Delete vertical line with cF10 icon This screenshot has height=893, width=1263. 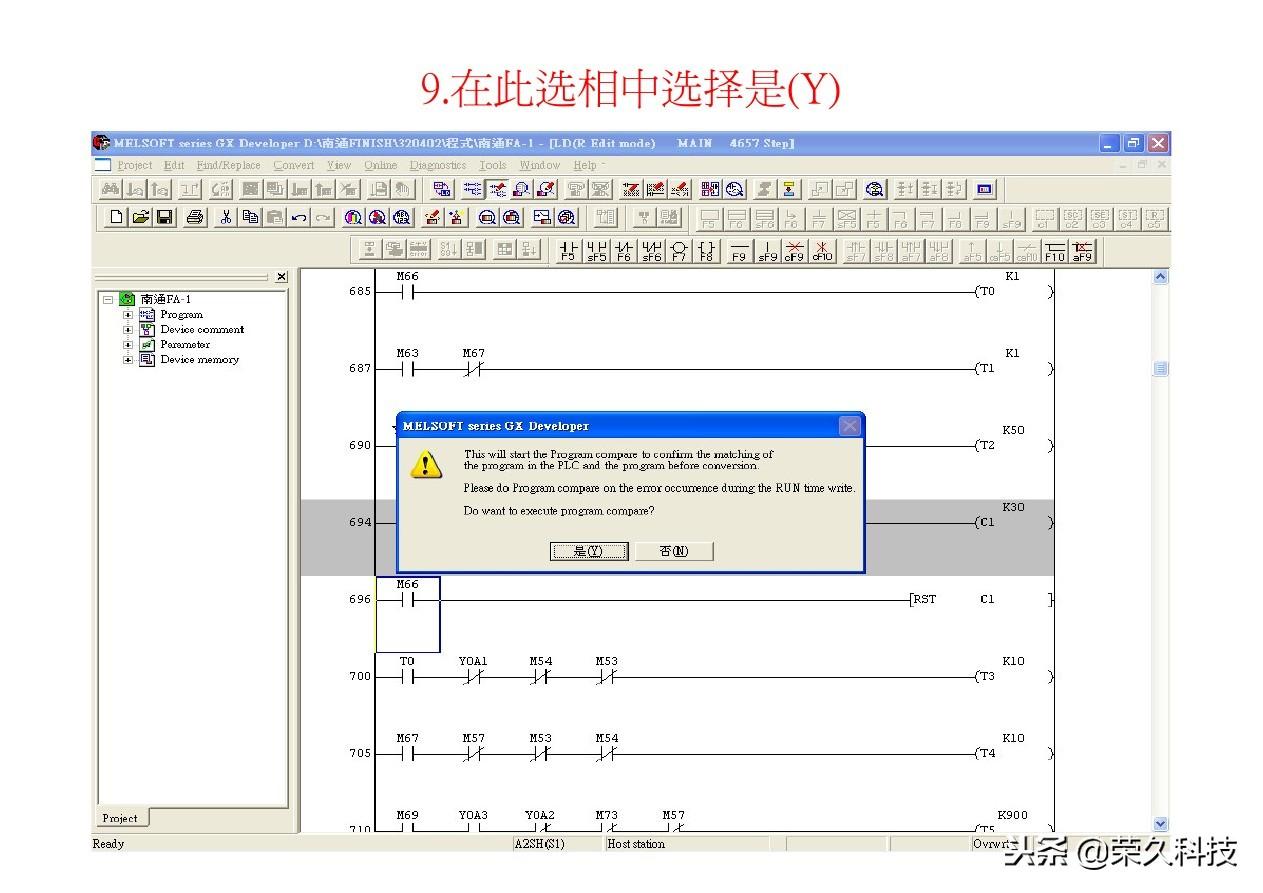coord(822,250)
